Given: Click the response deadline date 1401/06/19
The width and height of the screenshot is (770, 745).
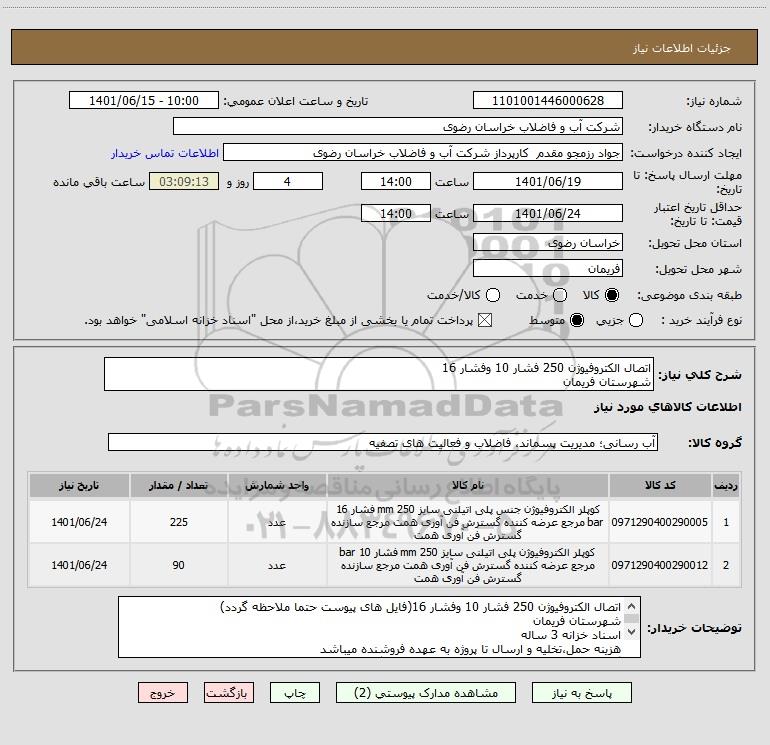Looking at the screenshot, I should pos(548,182).
